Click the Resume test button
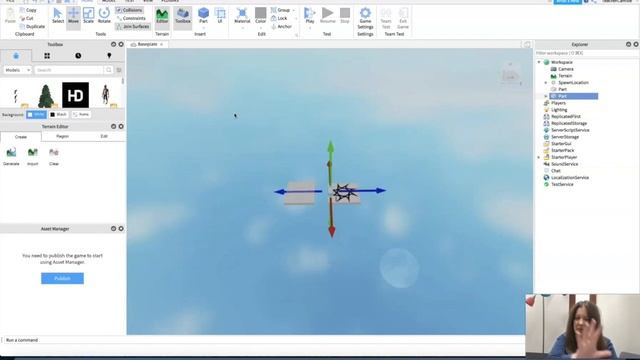The height and width of the screenshot is (360, 640). pos(327,16)
